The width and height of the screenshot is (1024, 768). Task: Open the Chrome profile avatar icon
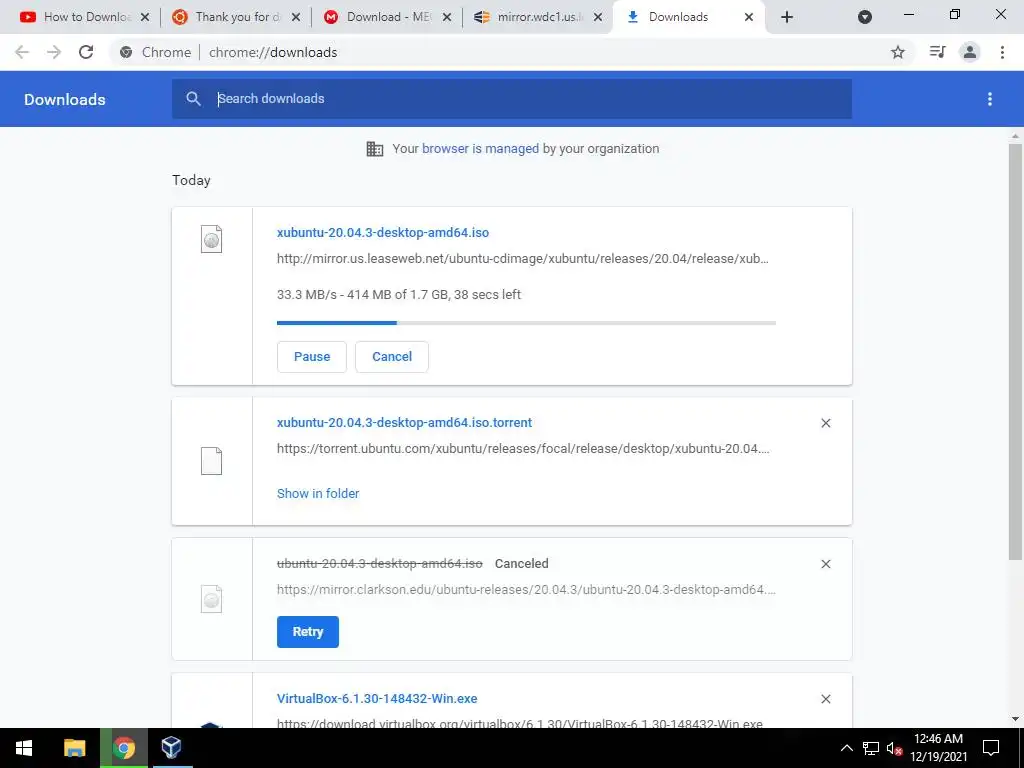pyautogui.click(x=970, y=52)
